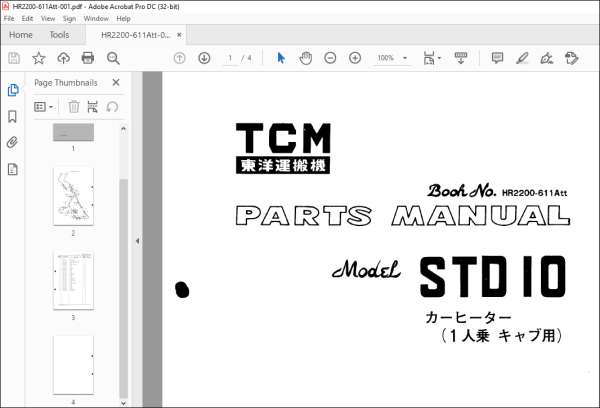600x408 pixels.
Task: Open the Window menu
Action: coord(96,18)
